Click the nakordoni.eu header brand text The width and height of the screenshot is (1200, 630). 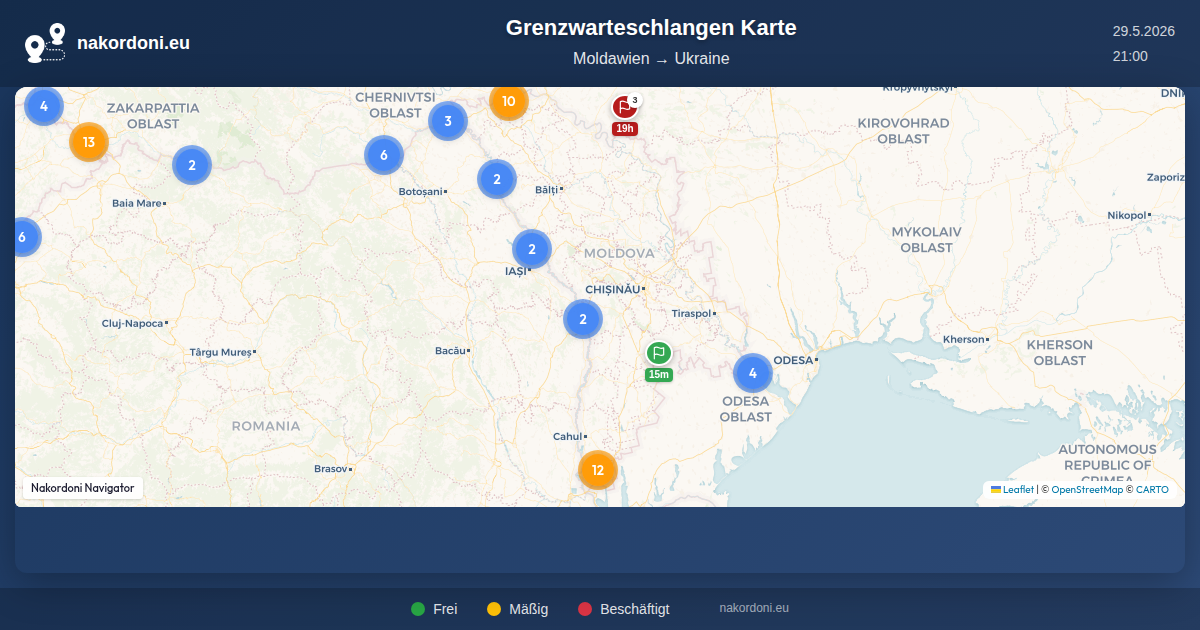point(133,43)
